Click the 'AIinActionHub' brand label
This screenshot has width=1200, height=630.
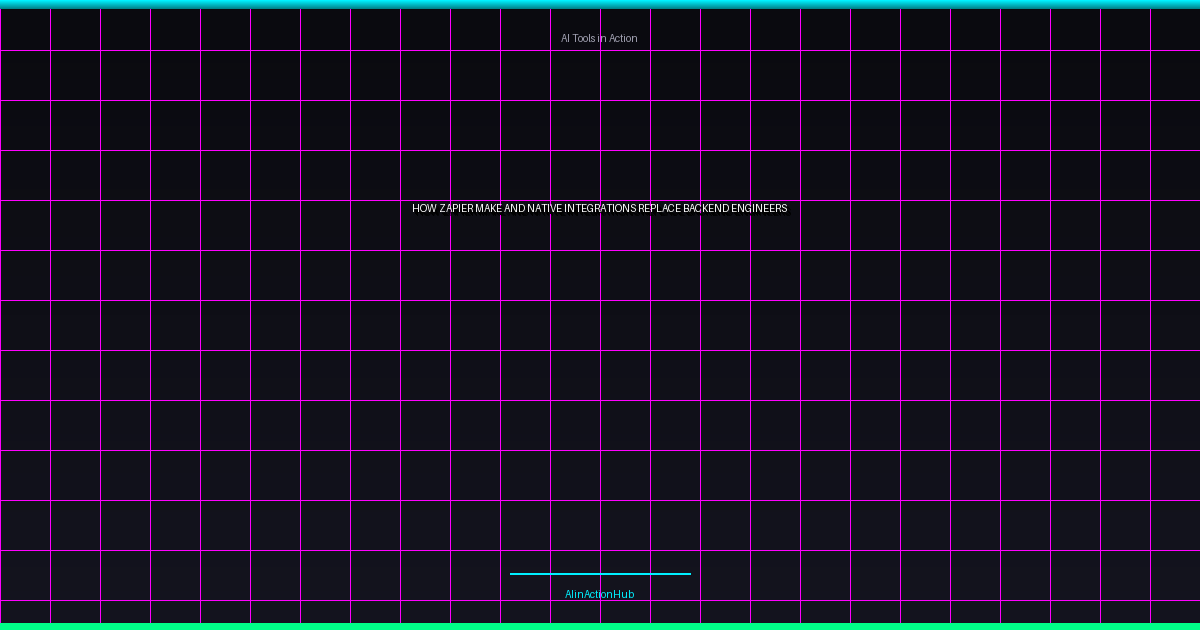(x=599, y=594)
